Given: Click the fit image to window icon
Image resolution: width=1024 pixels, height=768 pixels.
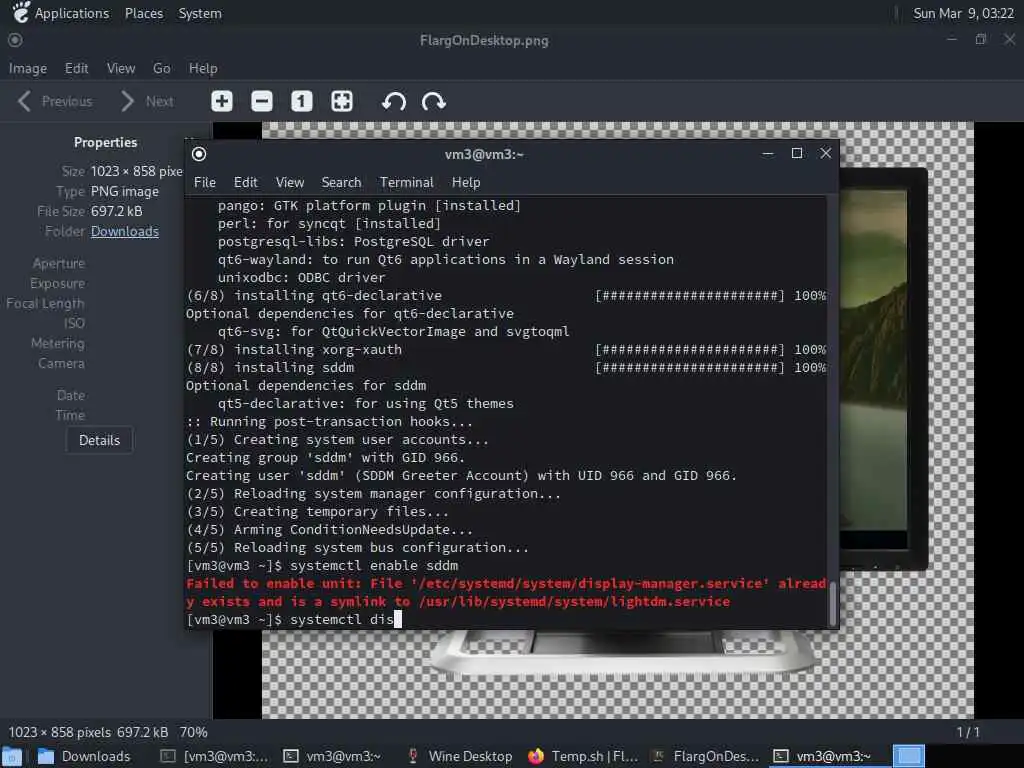Looking at the screenshot, I should click(342, 101).
